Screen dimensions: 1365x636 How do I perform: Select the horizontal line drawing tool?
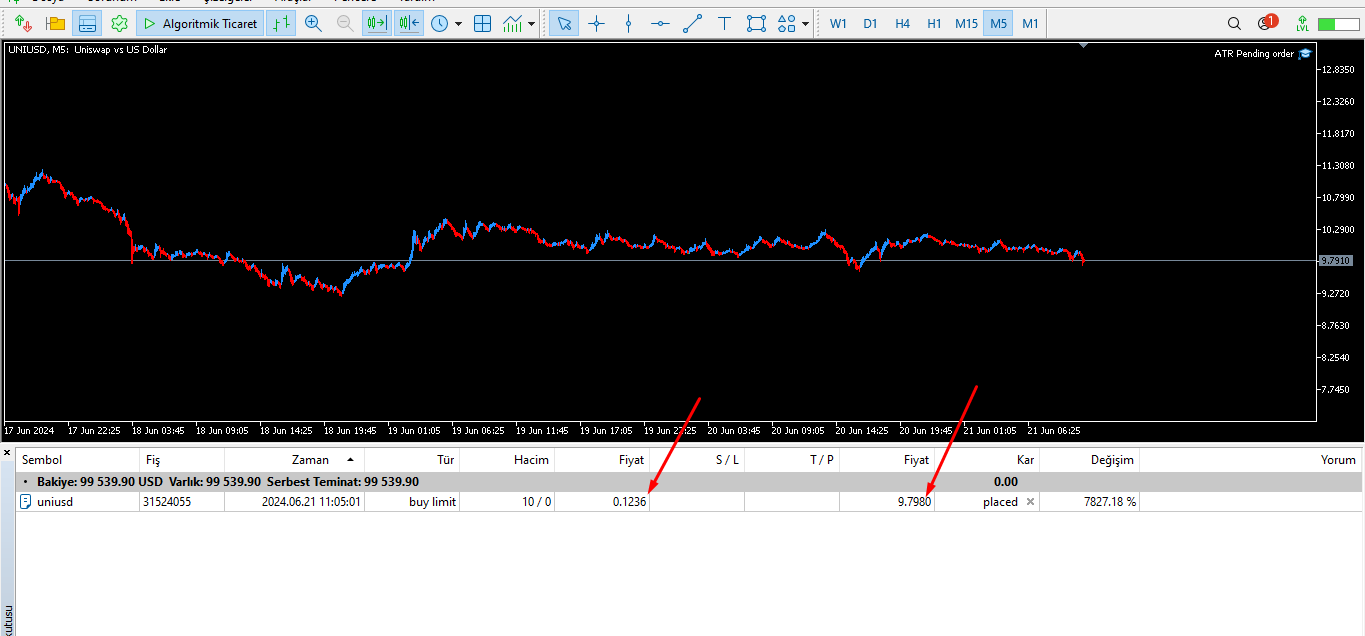(660, 23)
